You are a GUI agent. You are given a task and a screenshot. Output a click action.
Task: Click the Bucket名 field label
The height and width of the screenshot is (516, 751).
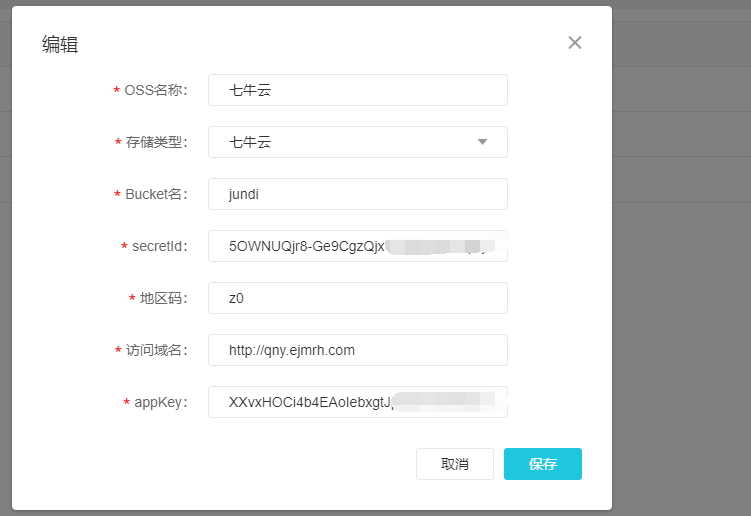pos(156,195)
